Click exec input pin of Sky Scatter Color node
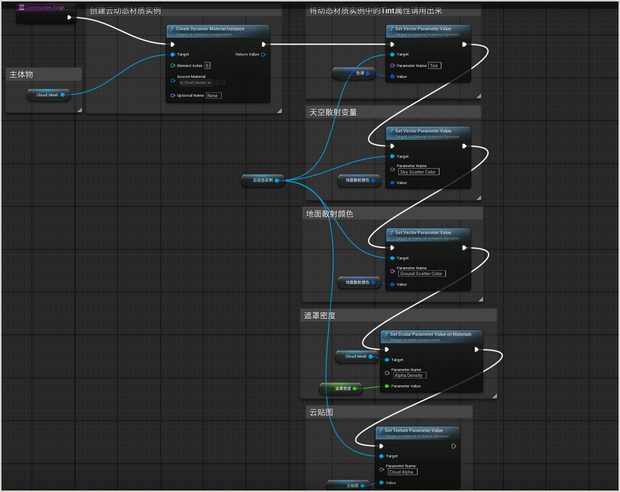 tap(392, 146)
